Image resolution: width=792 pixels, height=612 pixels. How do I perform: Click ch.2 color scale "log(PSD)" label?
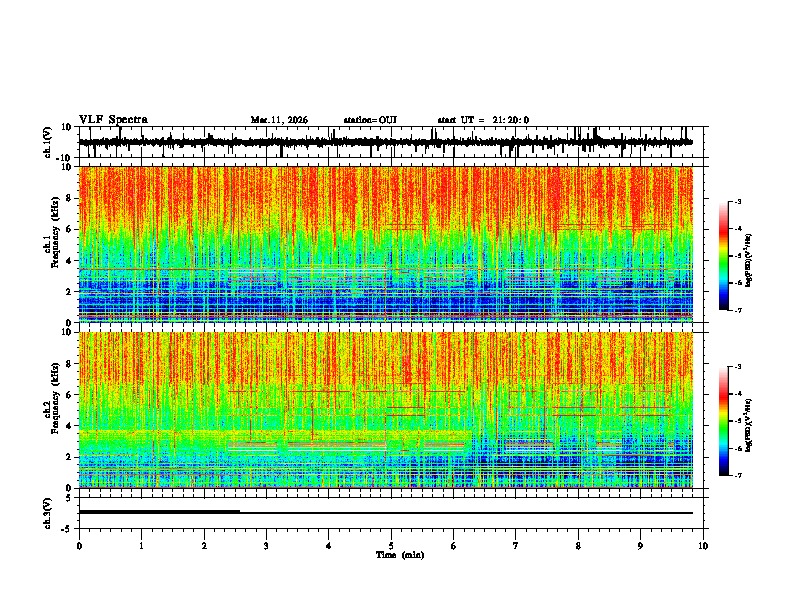coord(748,425)
